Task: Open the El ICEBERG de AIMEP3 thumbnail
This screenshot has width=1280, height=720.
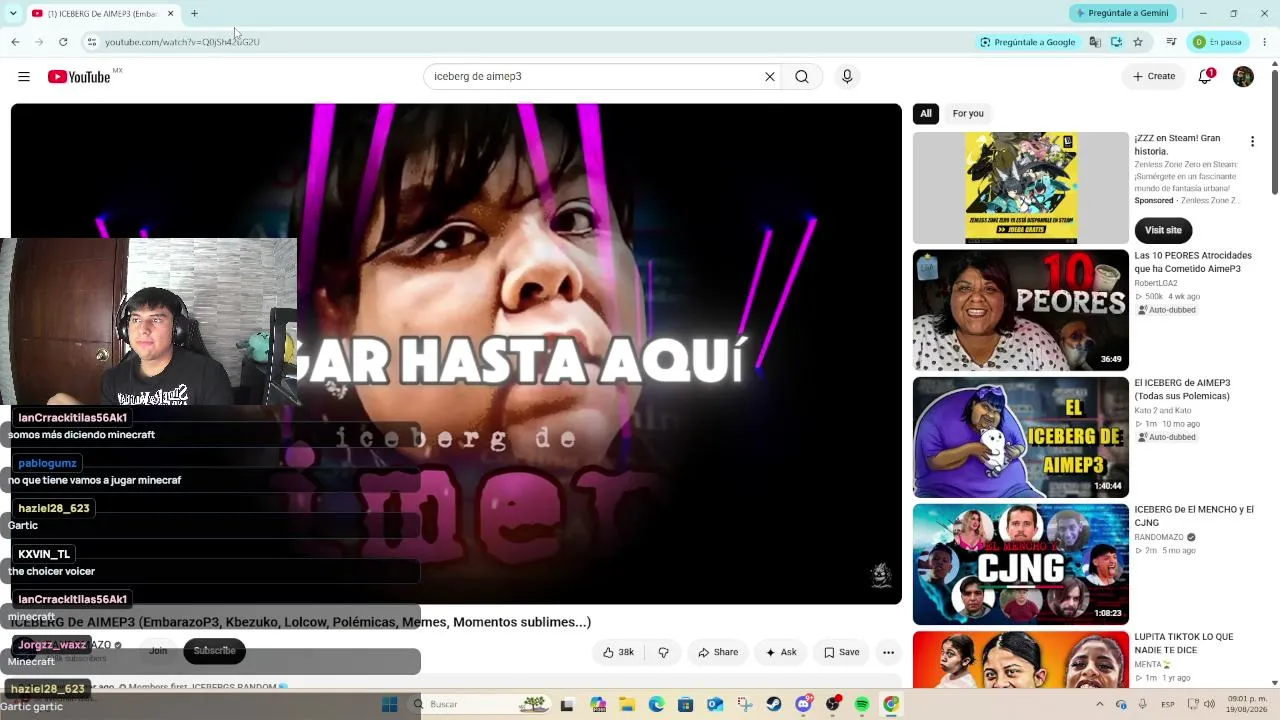Action: (1021, 437)
